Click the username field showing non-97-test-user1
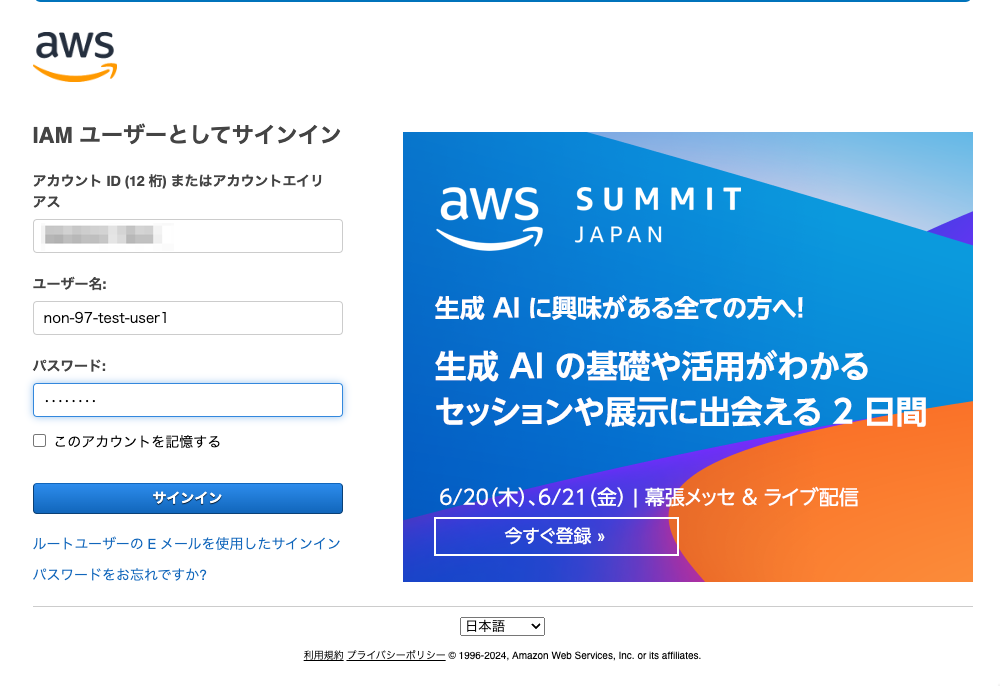This screenshot has width=1000, height=686. coord(187,317)
